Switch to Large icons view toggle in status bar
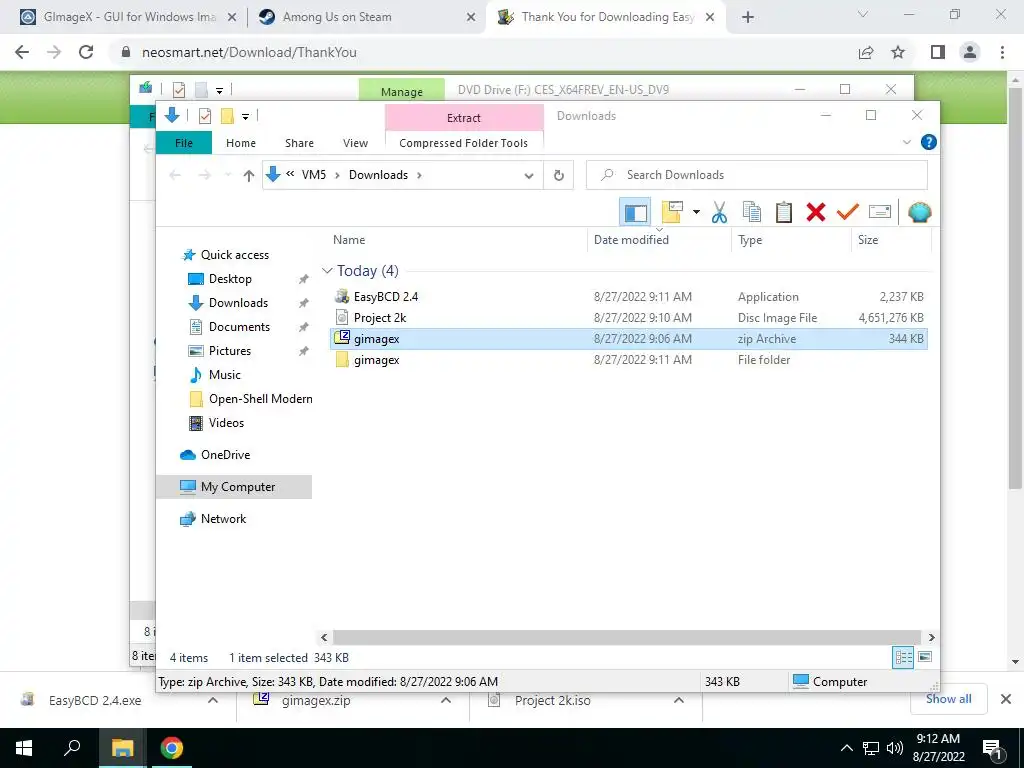This screenshot has height=768, width=1024. 925,657
